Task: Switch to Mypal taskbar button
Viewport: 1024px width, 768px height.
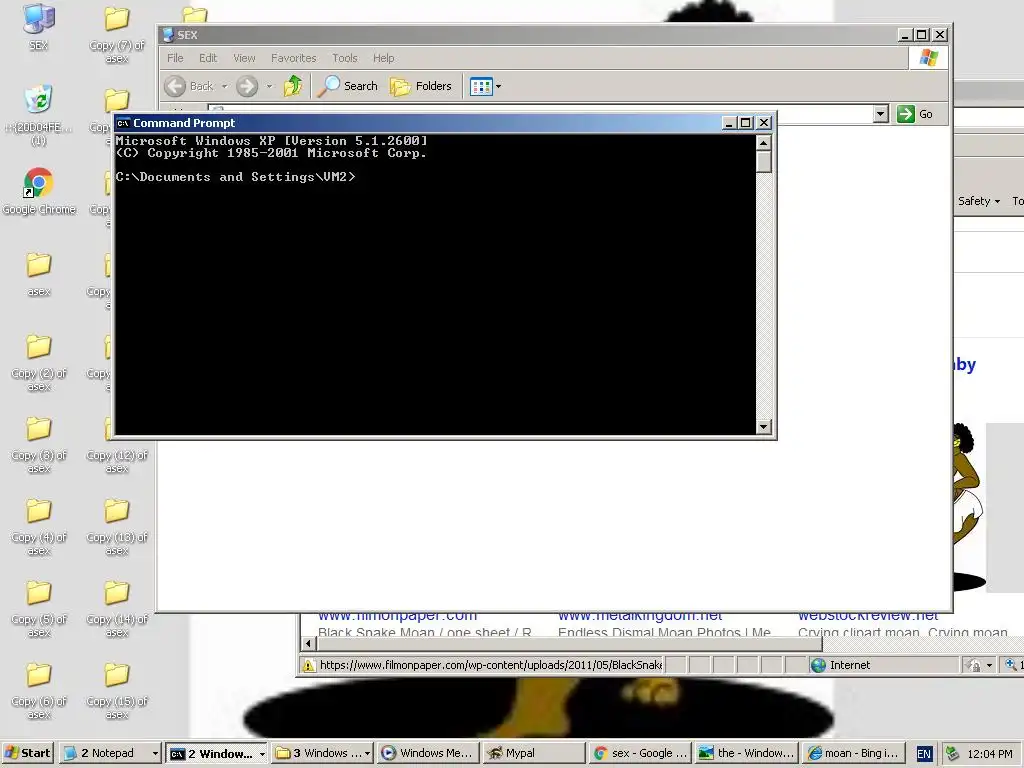Action: pos(534,753)
